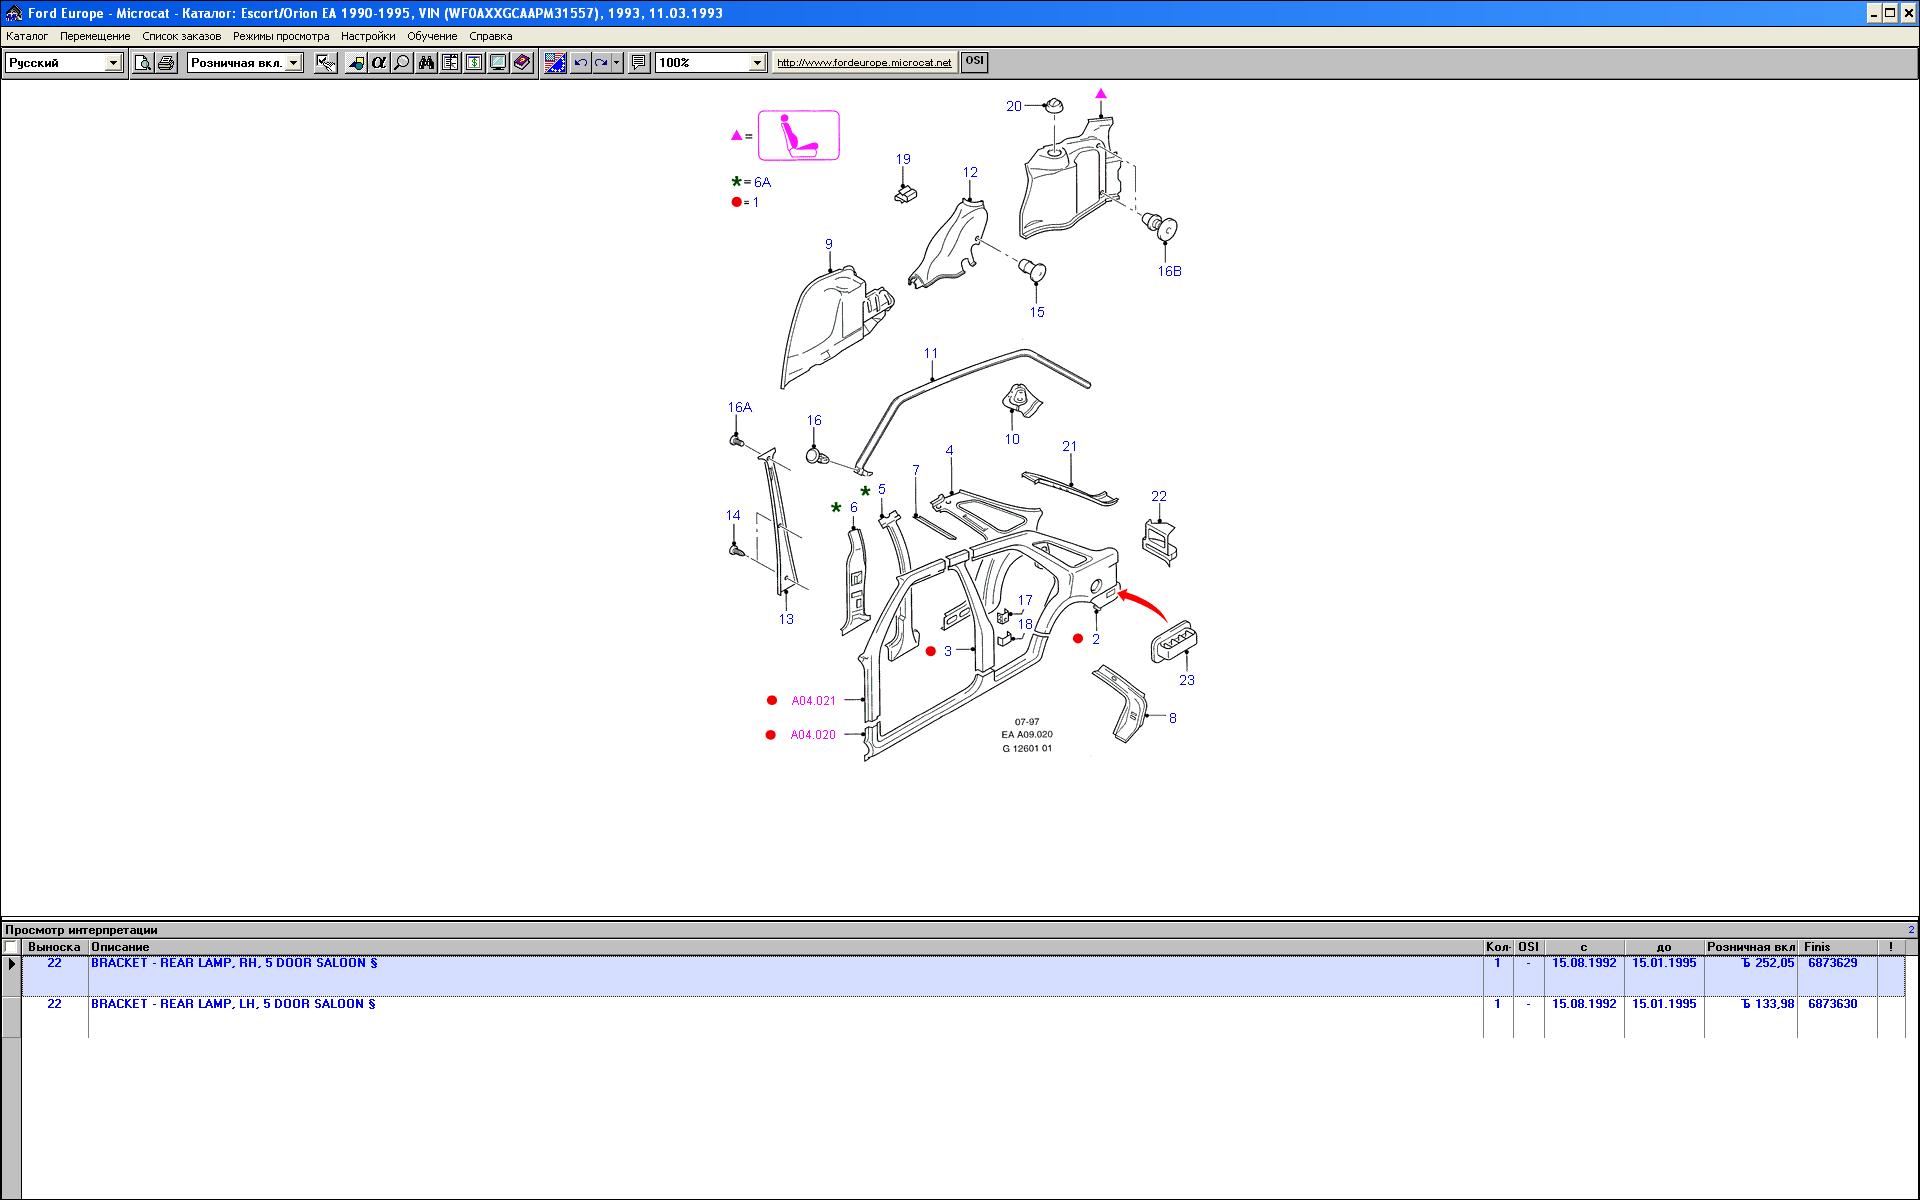The image size is (1920, 1200).
Task: Select row marker for bracket RH
Action: pos(11,964)
